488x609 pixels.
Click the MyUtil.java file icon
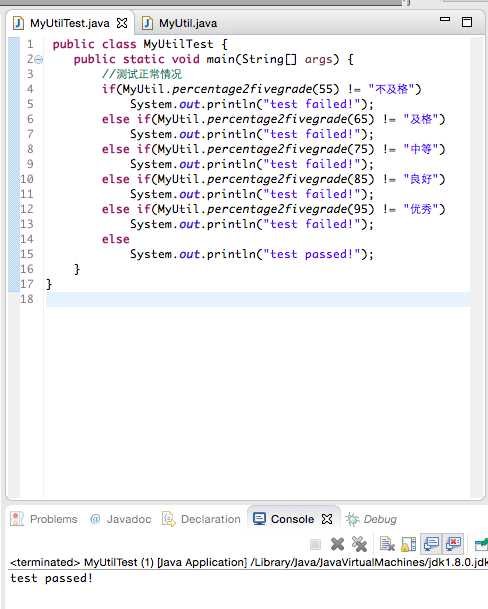click(147, 23)
